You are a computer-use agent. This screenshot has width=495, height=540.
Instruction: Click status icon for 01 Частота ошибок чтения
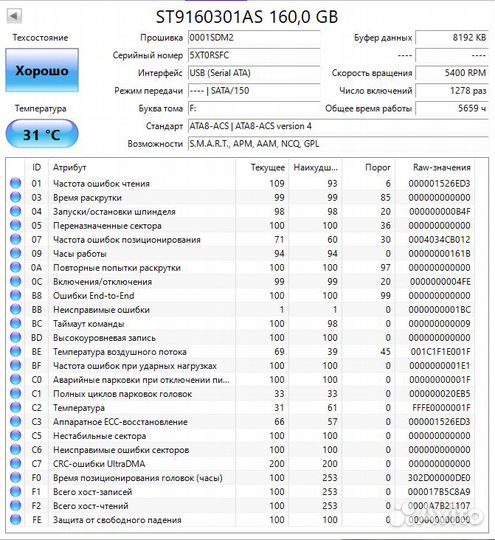pos(16,183)
